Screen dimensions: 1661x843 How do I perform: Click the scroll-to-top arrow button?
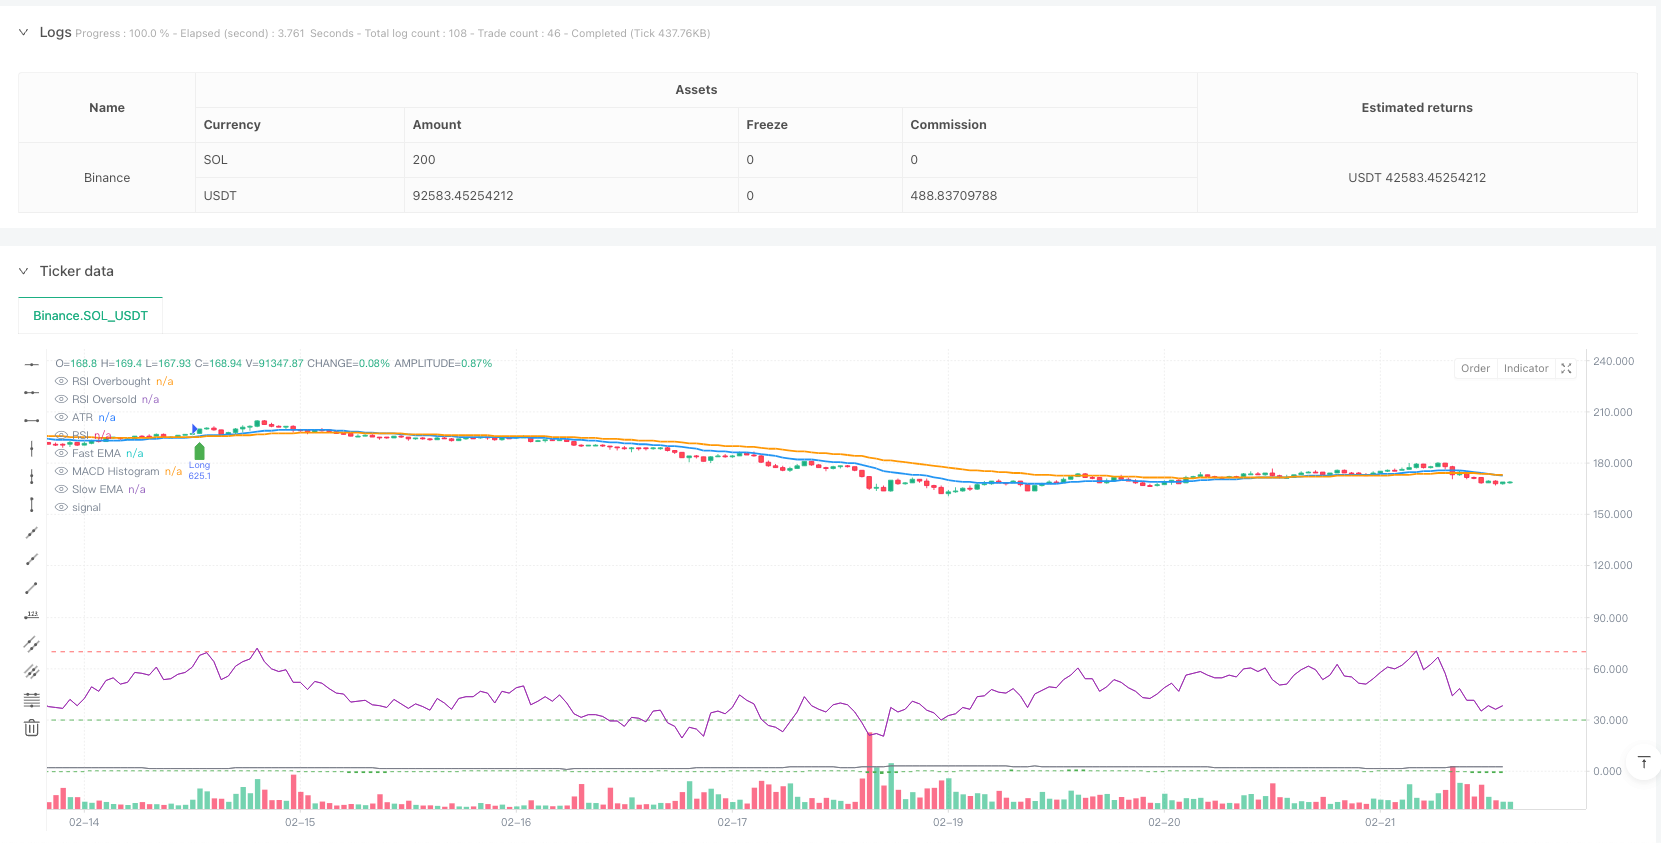point(1643,763)
